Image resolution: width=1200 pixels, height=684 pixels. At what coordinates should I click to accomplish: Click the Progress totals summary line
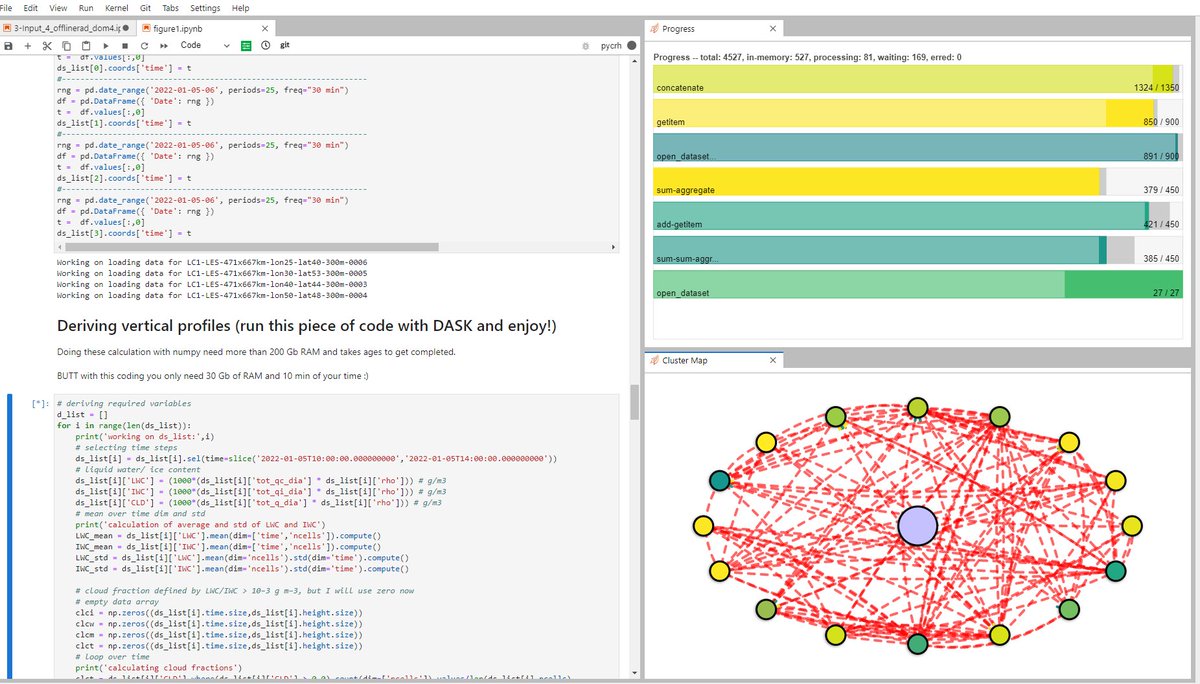click(807, 57)
